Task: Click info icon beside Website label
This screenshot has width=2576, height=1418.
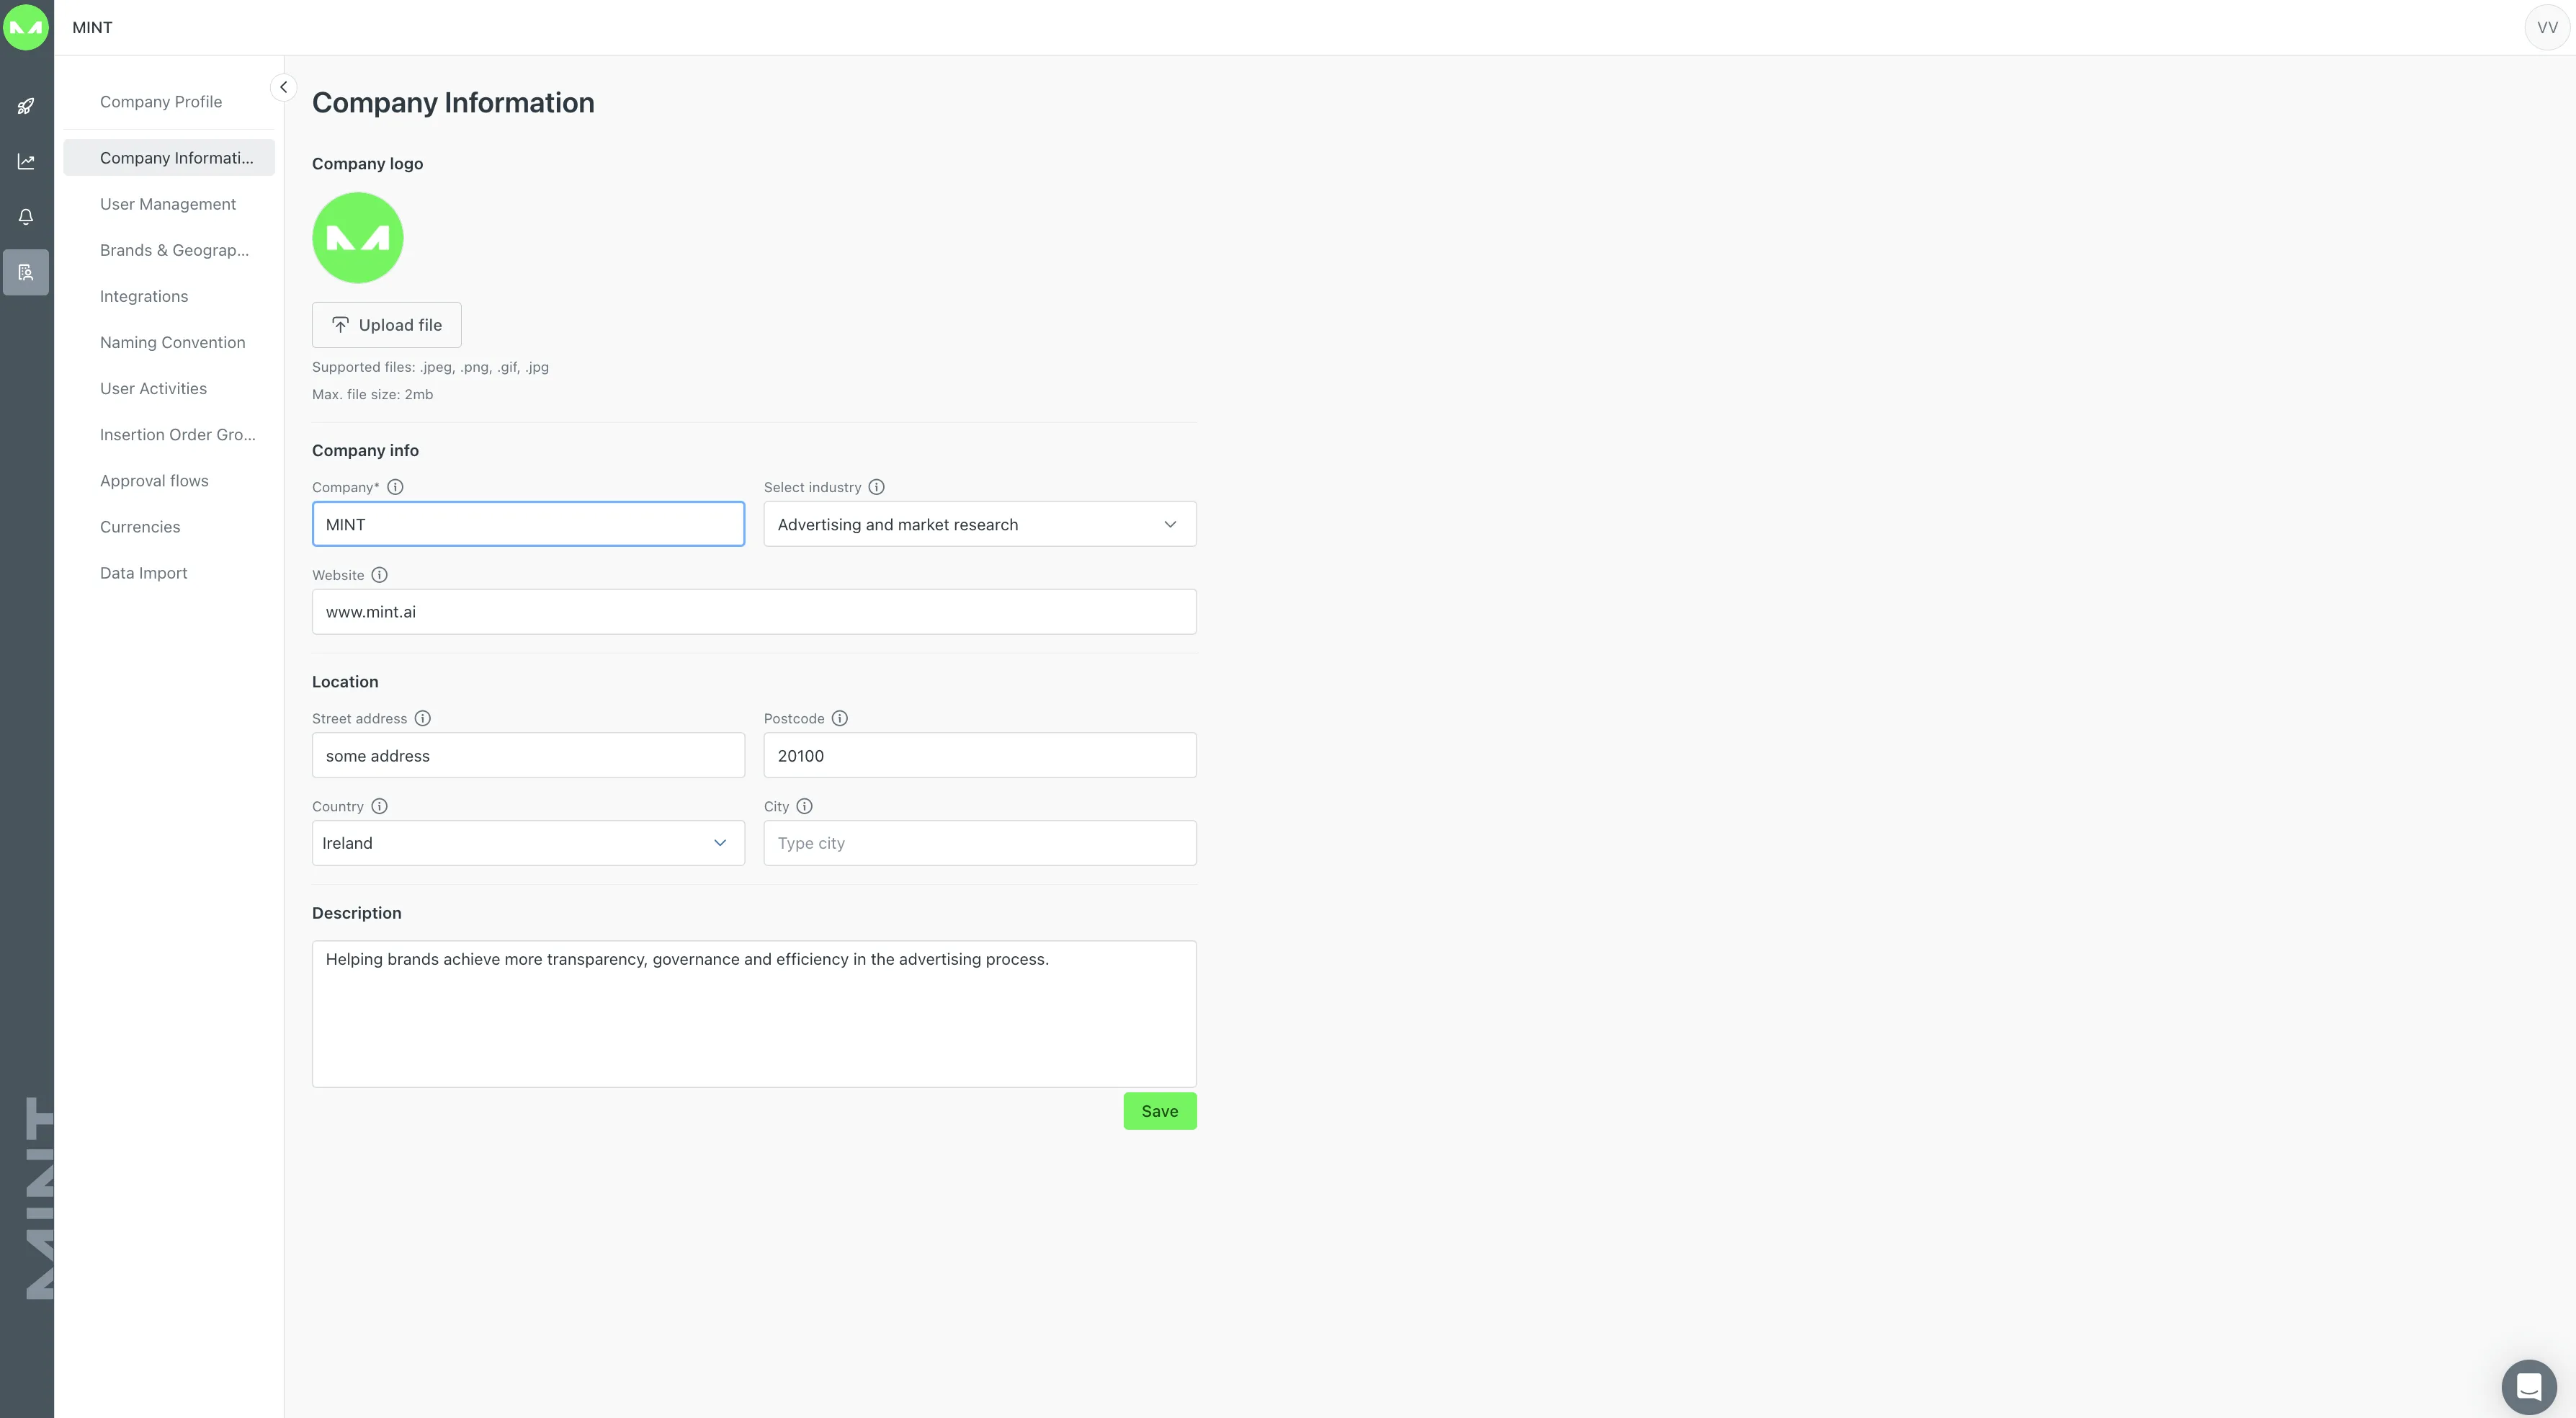Action: tap(379, 575)
